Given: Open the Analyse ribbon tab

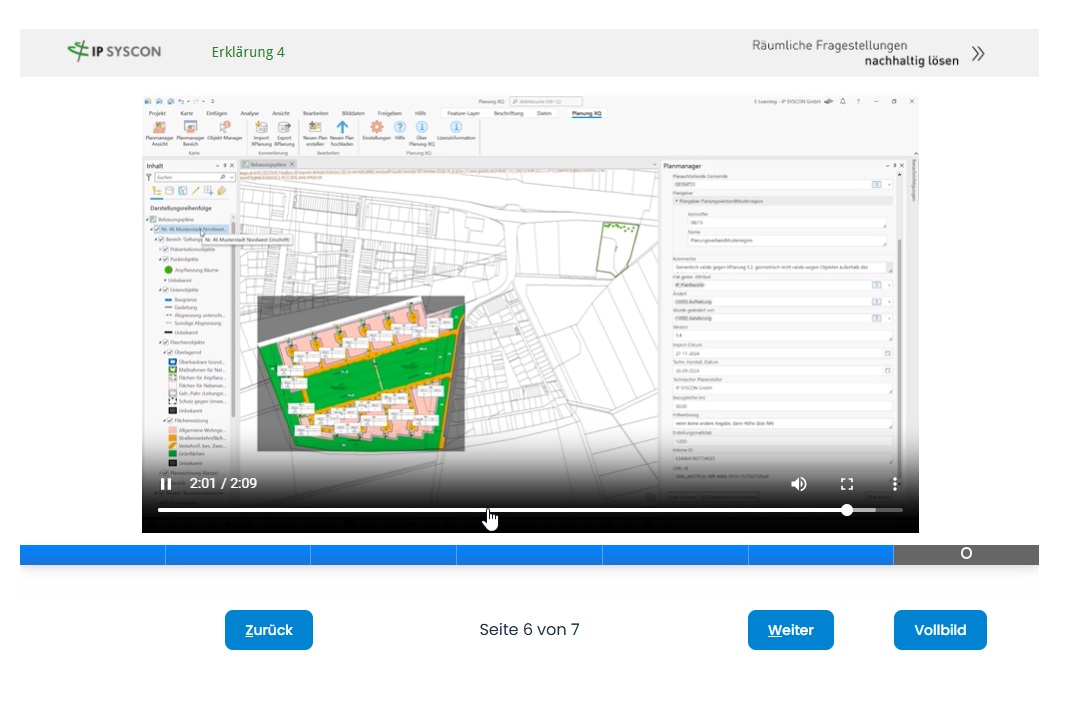Looking at the screenshot, I should (x=249, y=114).
